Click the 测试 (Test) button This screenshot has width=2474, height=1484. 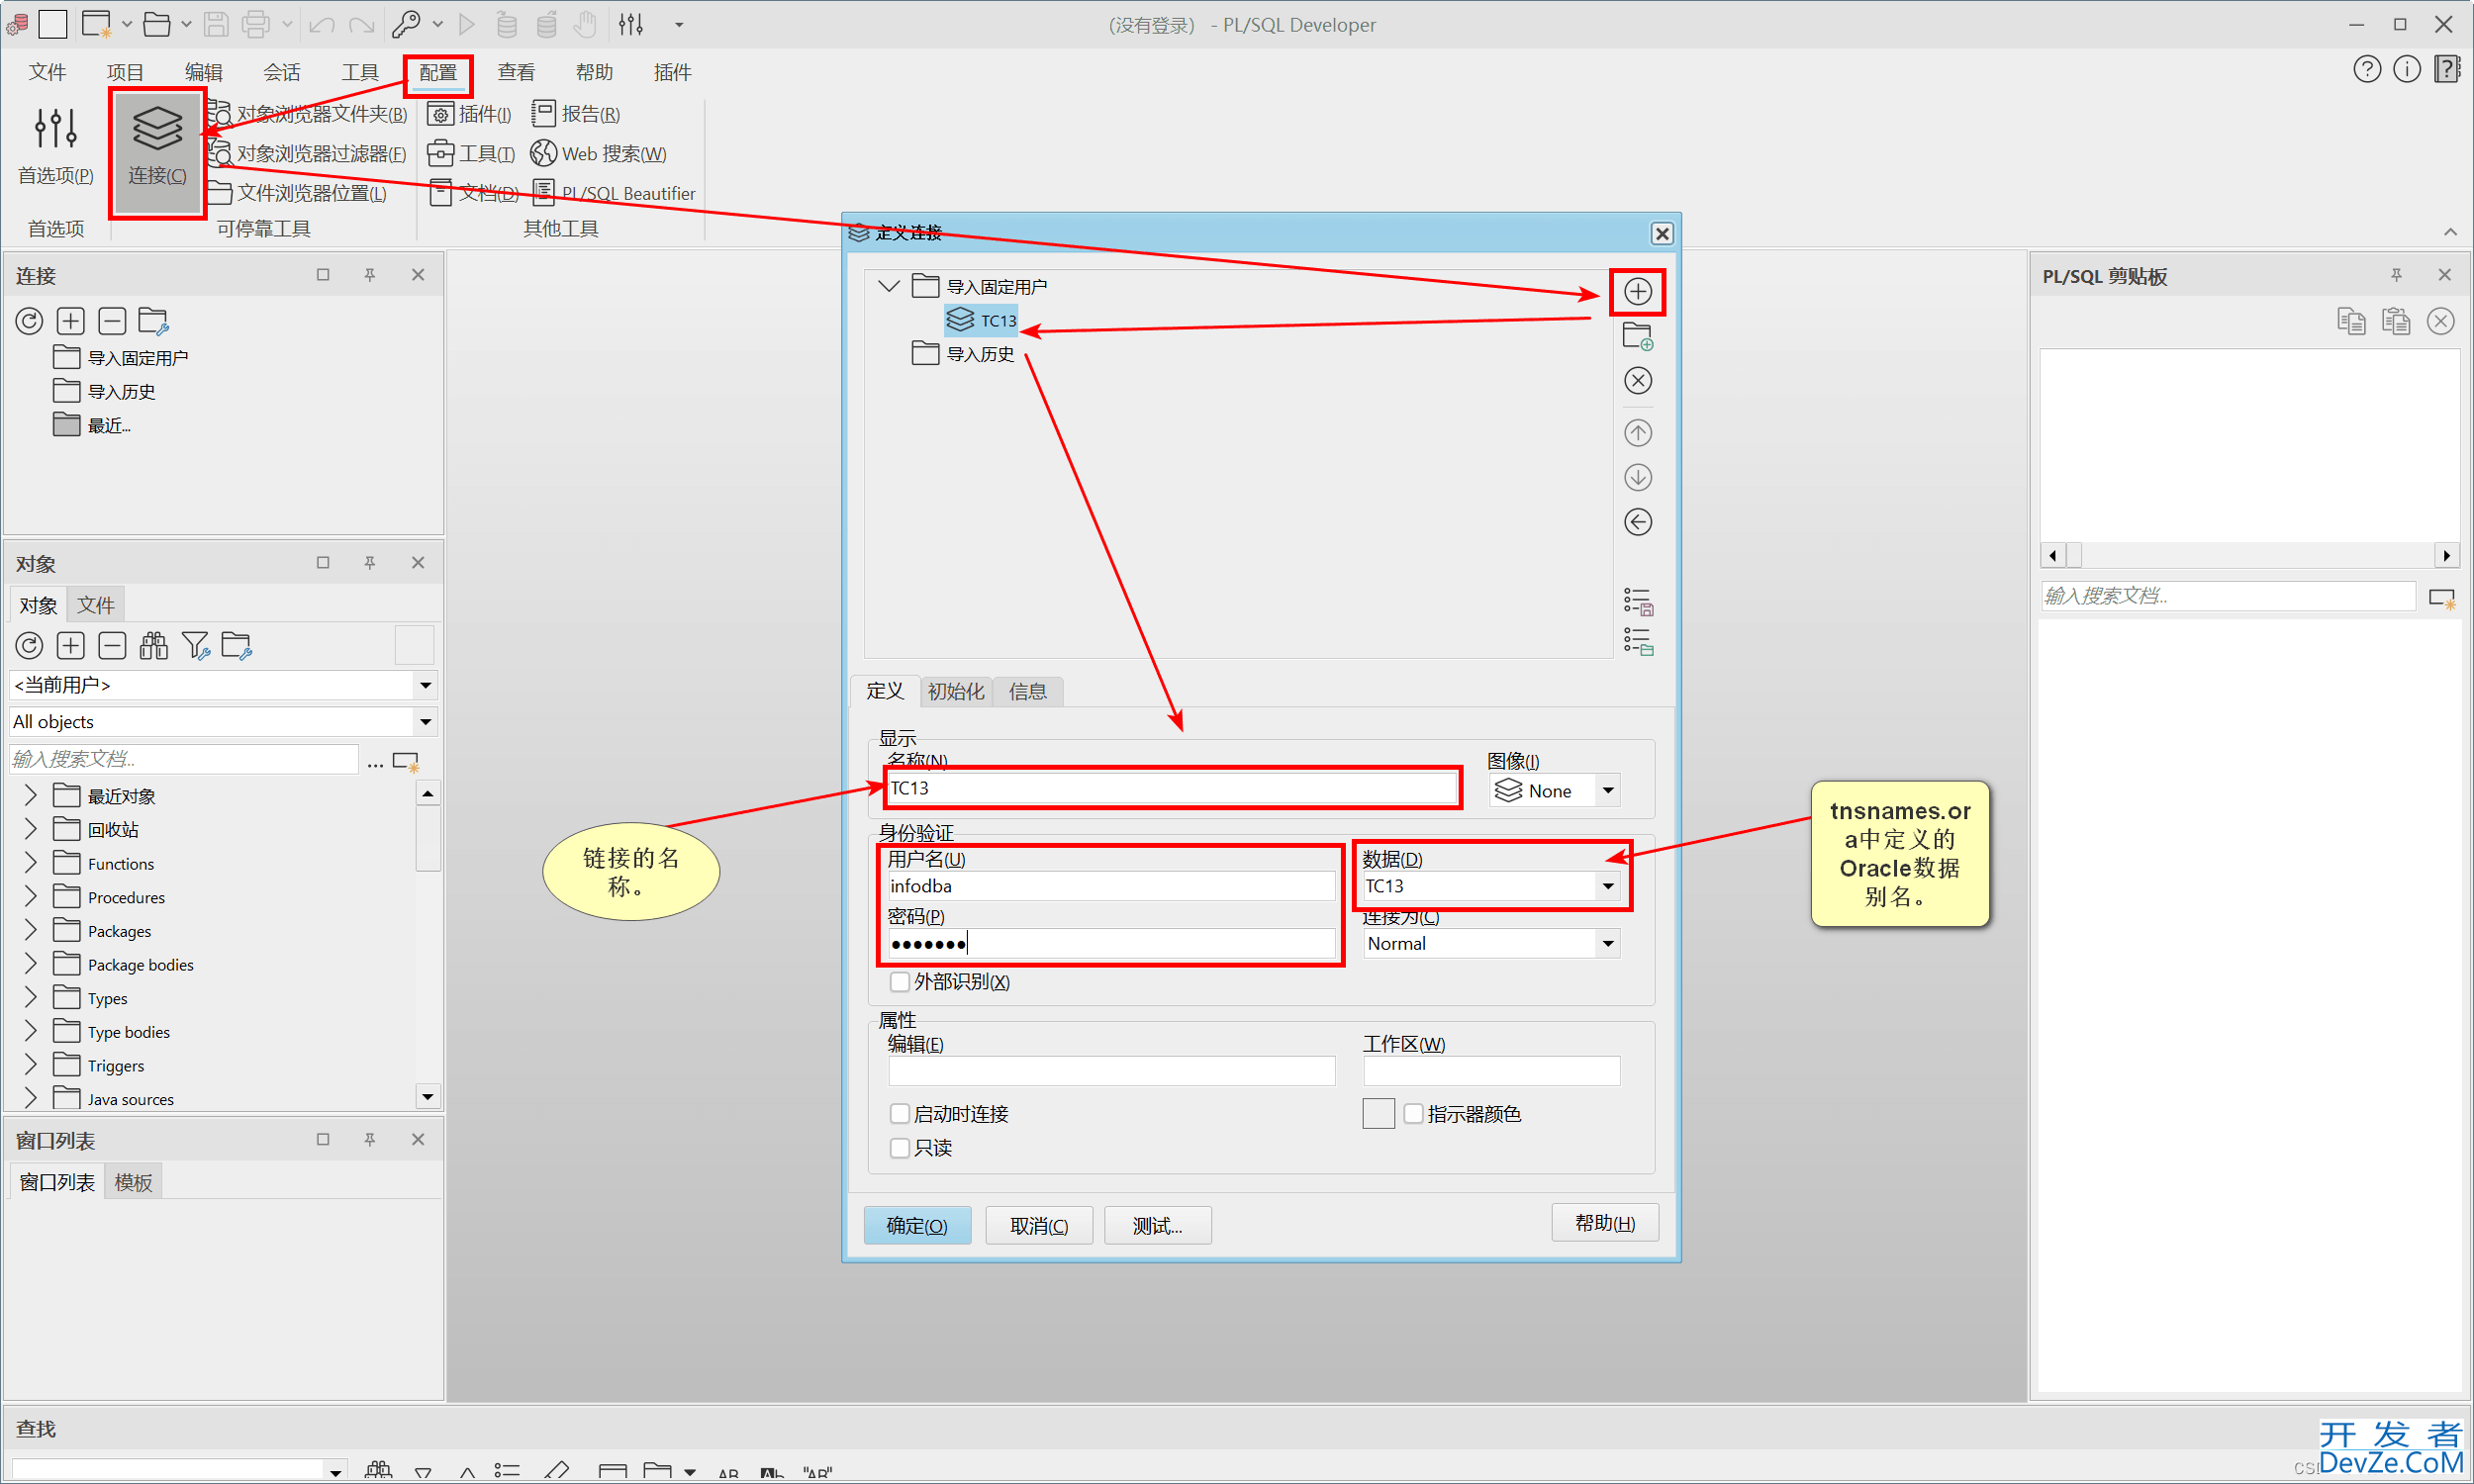click(x=1157, y=1225)
